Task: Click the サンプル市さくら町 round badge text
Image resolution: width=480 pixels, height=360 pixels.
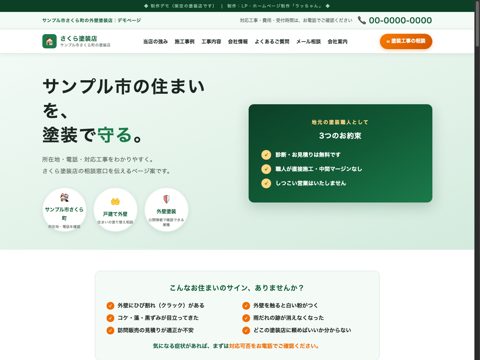Action: (64, 214)
